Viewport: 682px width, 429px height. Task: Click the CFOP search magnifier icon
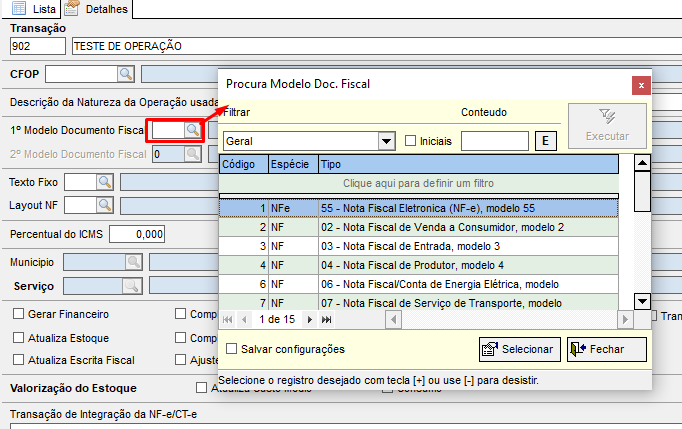pyautogui.click(x=126, y=74)
